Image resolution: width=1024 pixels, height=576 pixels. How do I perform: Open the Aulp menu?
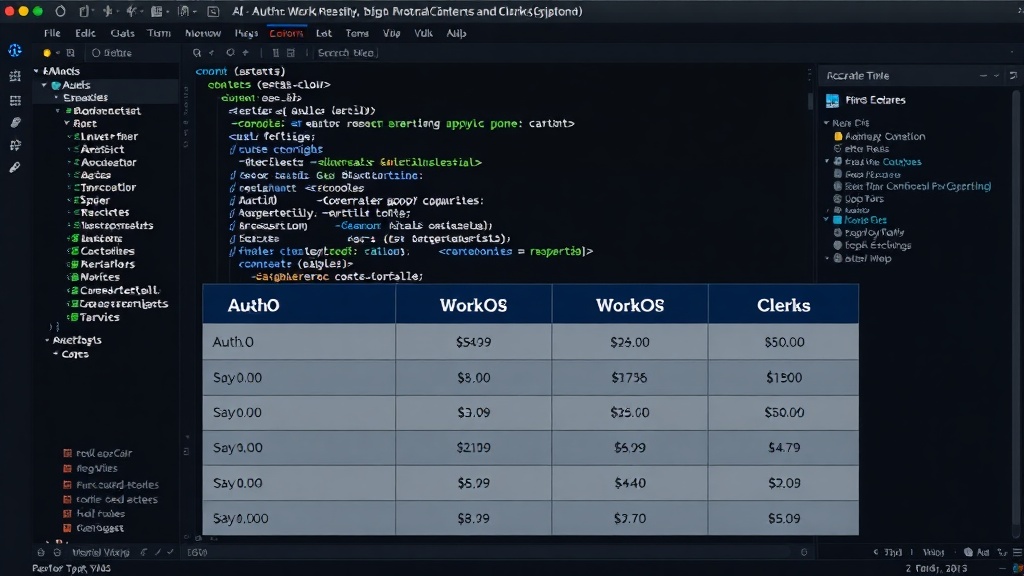(456, 33)
